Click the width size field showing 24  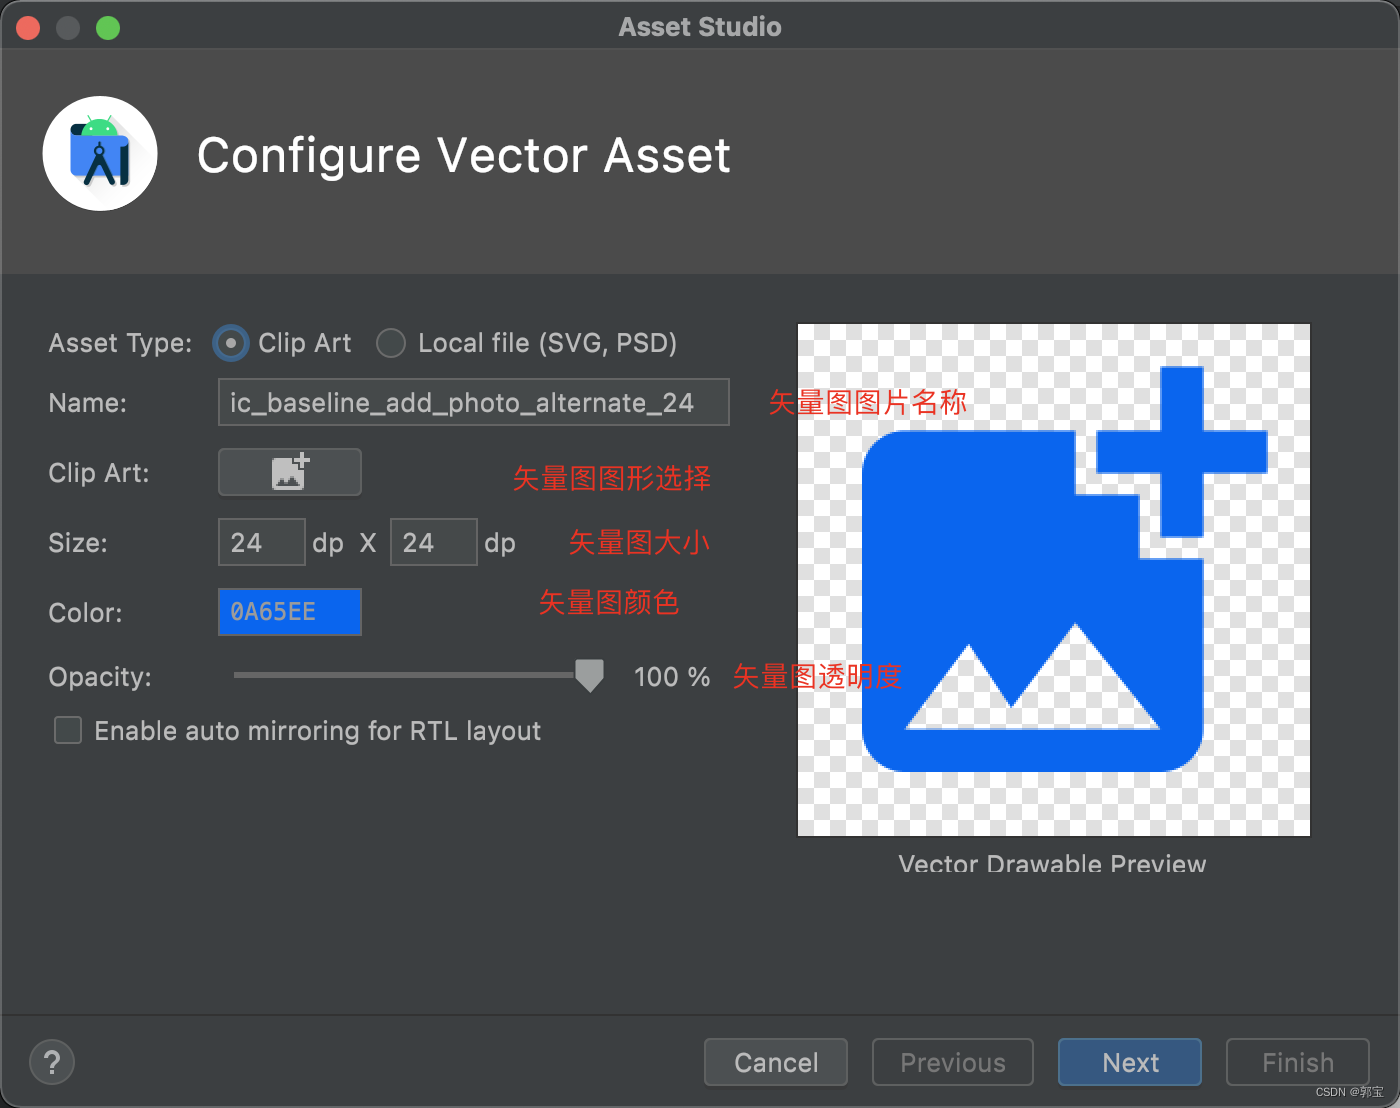[x=262, y=542]
